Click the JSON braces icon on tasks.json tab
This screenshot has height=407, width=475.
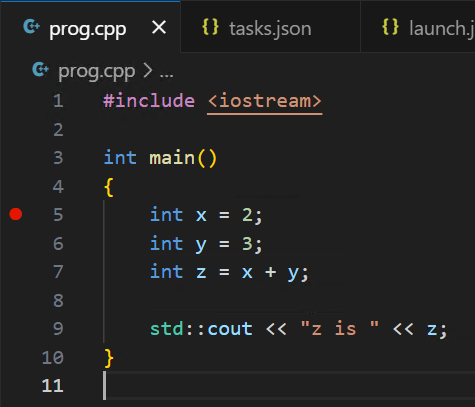[x=210, y=27]
